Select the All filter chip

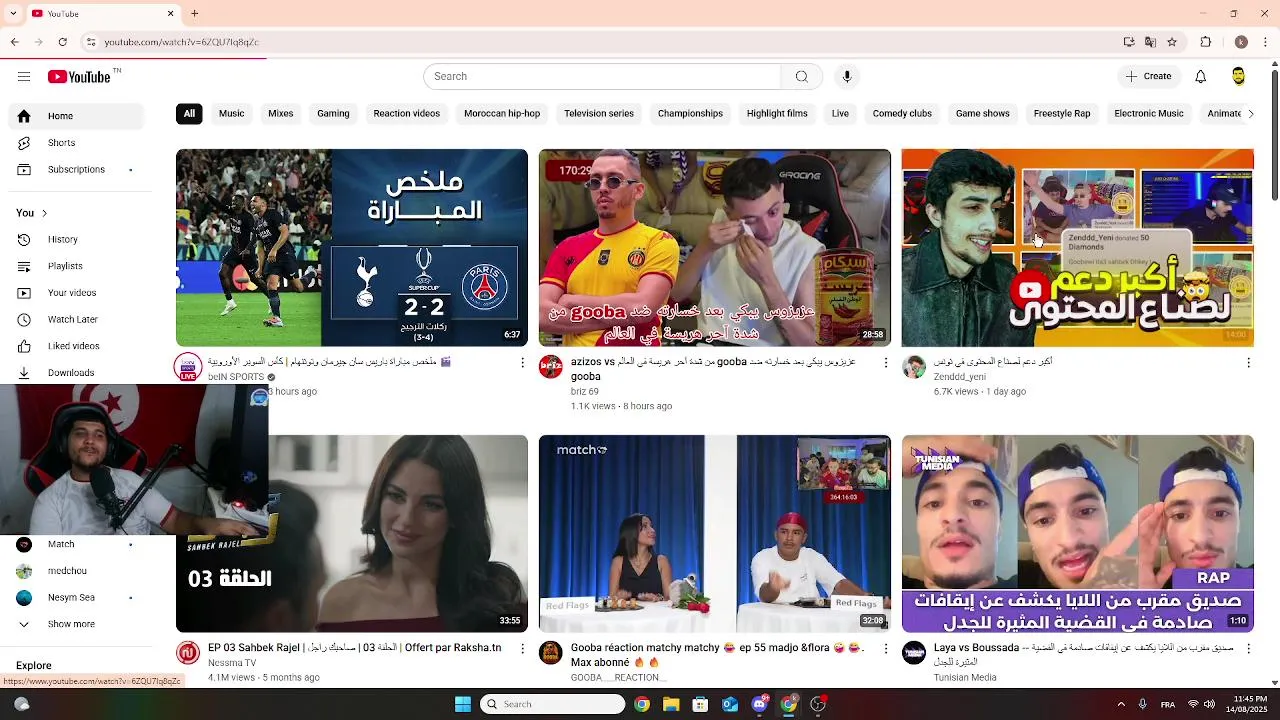(189, 114)
